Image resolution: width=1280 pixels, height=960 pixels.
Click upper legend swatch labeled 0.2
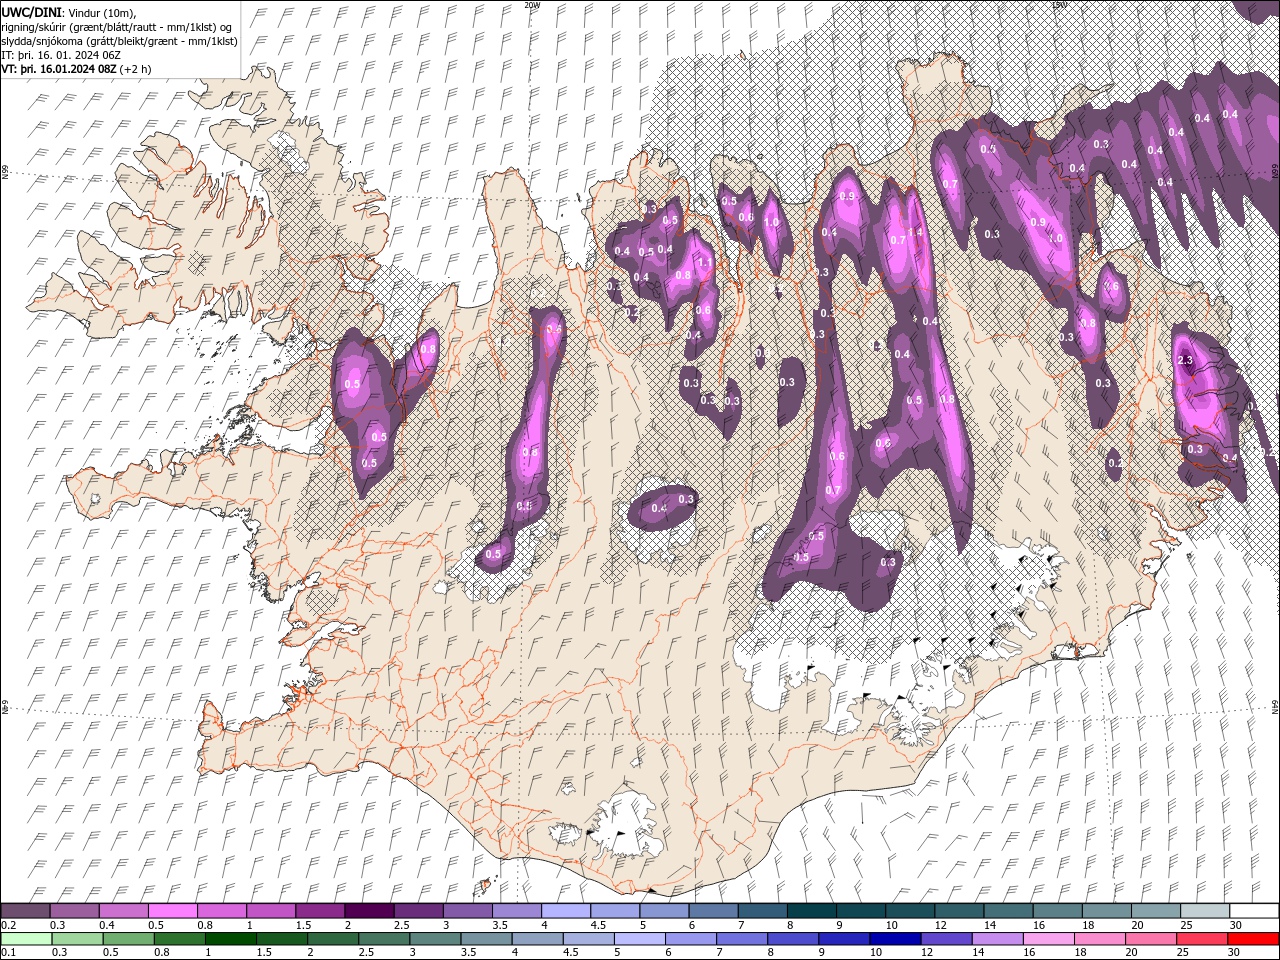point(25,911)
